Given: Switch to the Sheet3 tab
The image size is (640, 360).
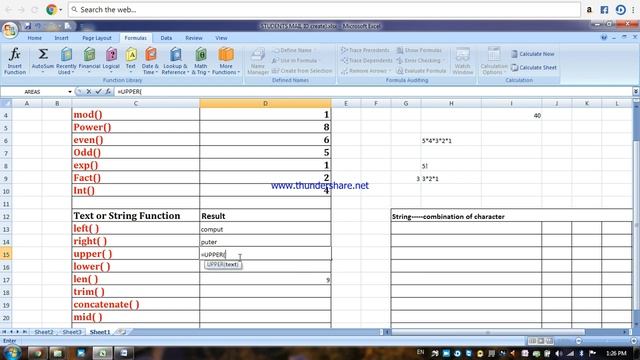Looking at the screenshot, I should [x=72, y=332].
